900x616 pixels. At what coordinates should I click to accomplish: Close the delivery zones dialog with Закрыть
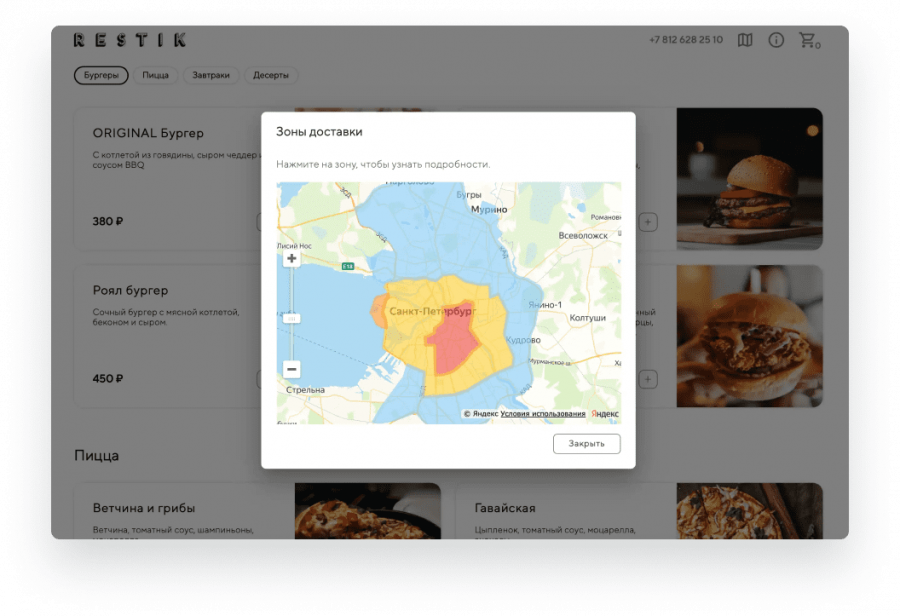(x=587, y=444)
